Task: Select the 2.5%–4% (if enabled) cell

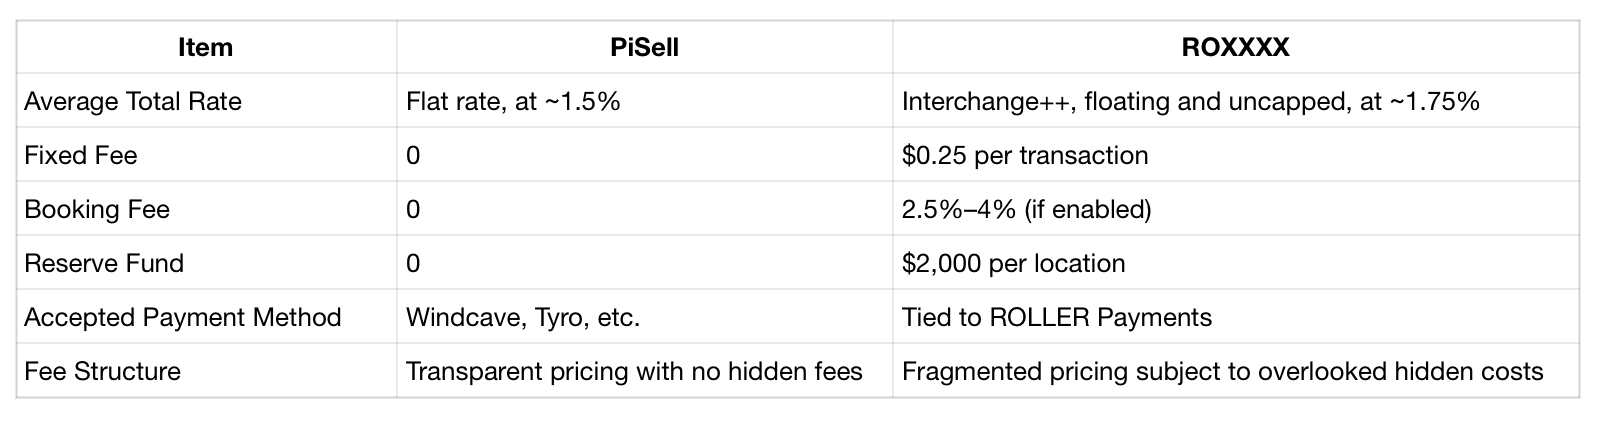Action: point(1235,209)
